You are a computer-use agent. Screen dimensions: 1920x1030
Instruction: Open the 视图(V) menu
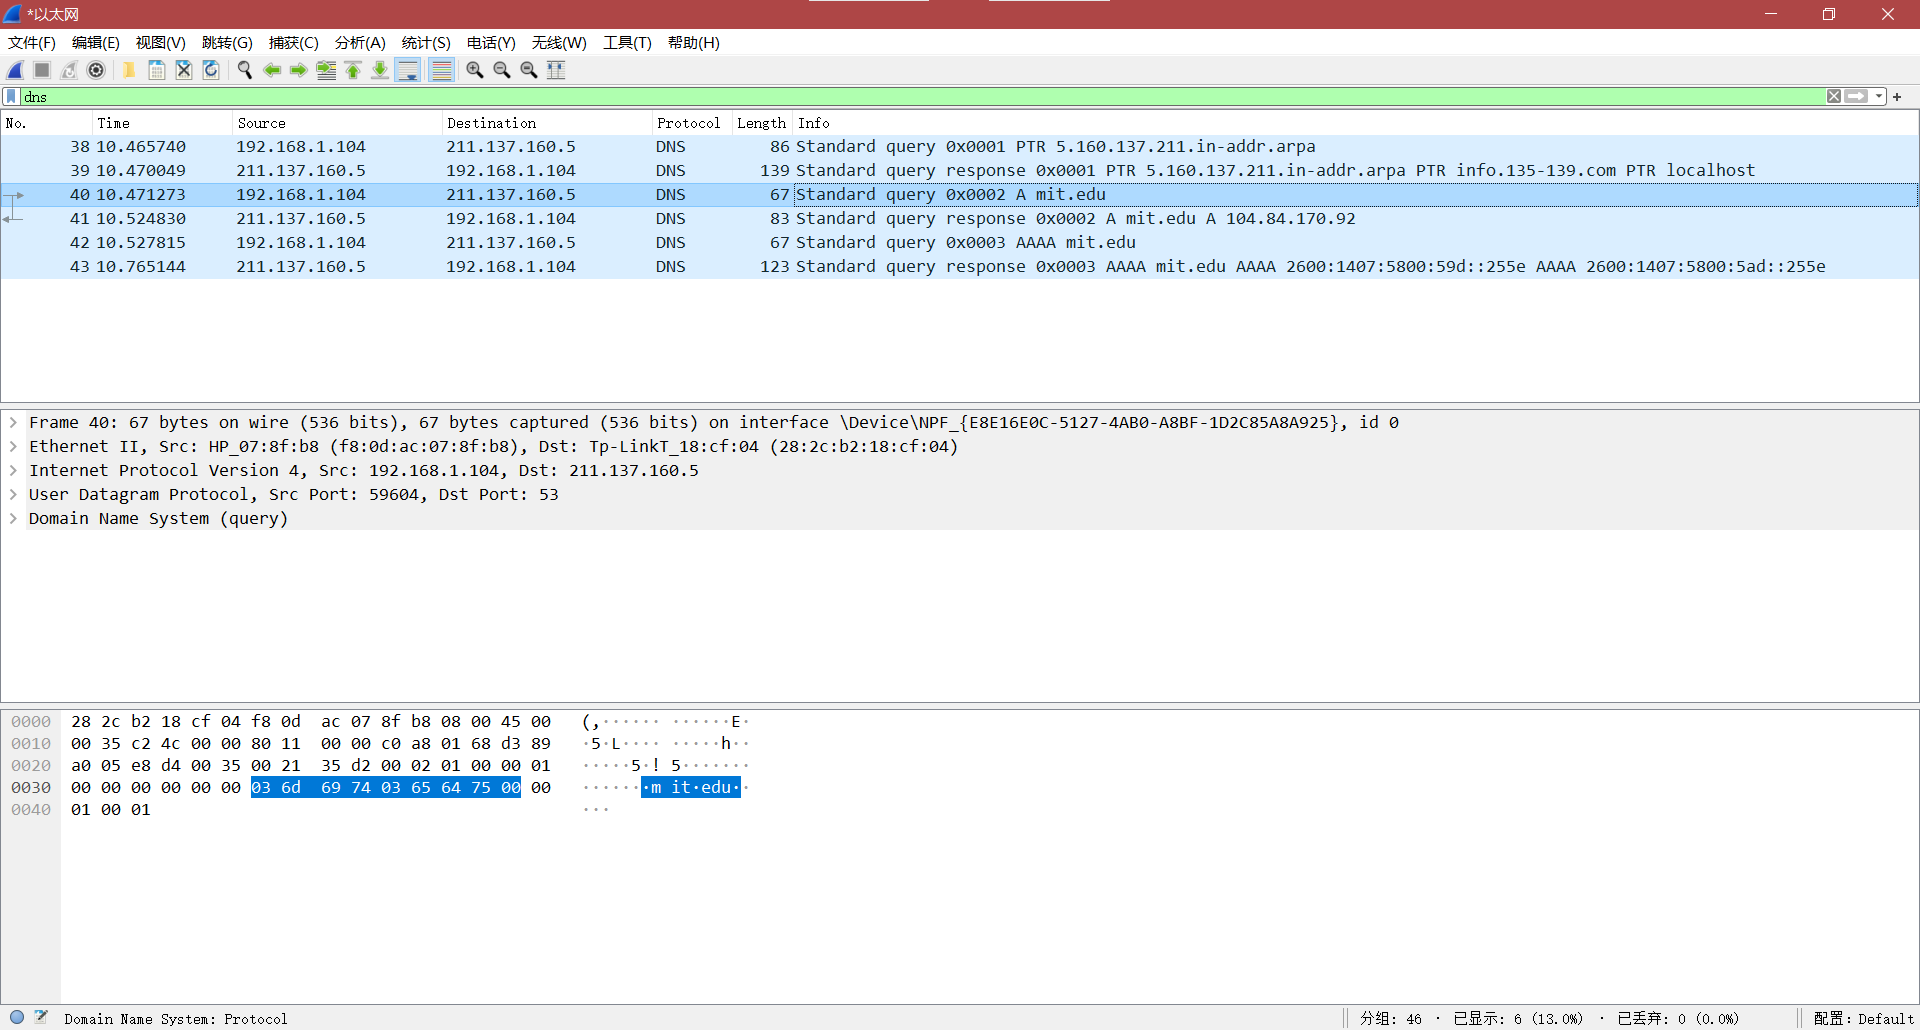[x=161, y=43]
